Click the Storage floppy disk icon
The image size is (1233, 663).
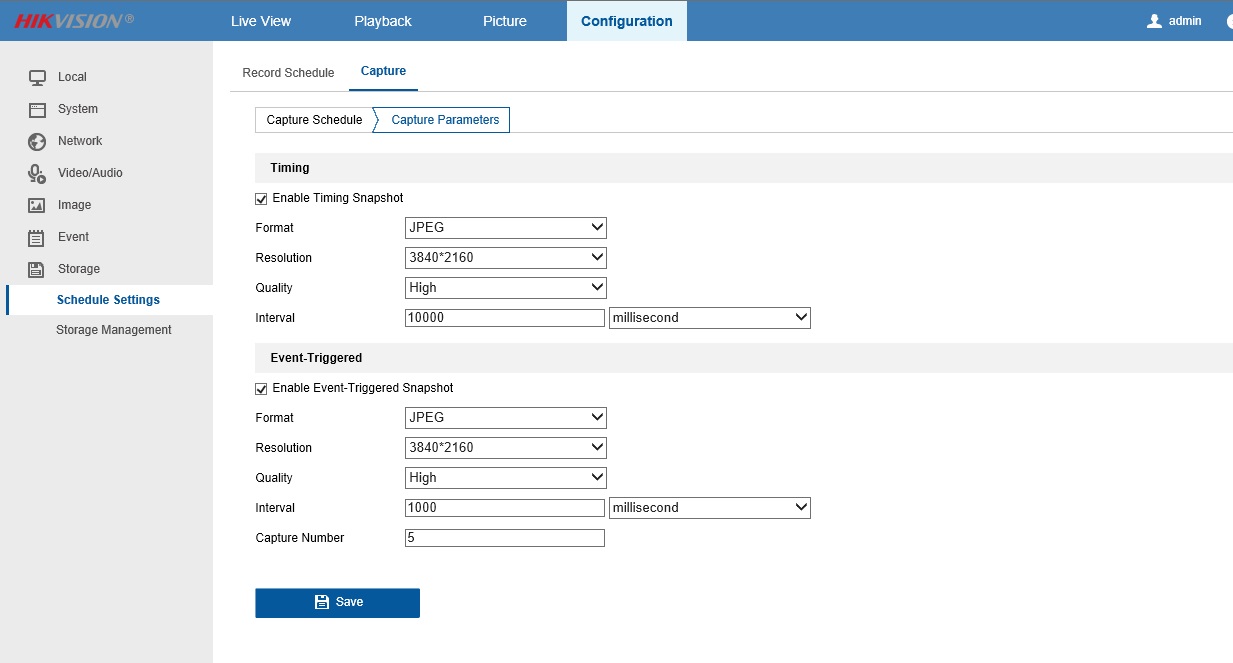pyautogui.click(x=37, y=269)
